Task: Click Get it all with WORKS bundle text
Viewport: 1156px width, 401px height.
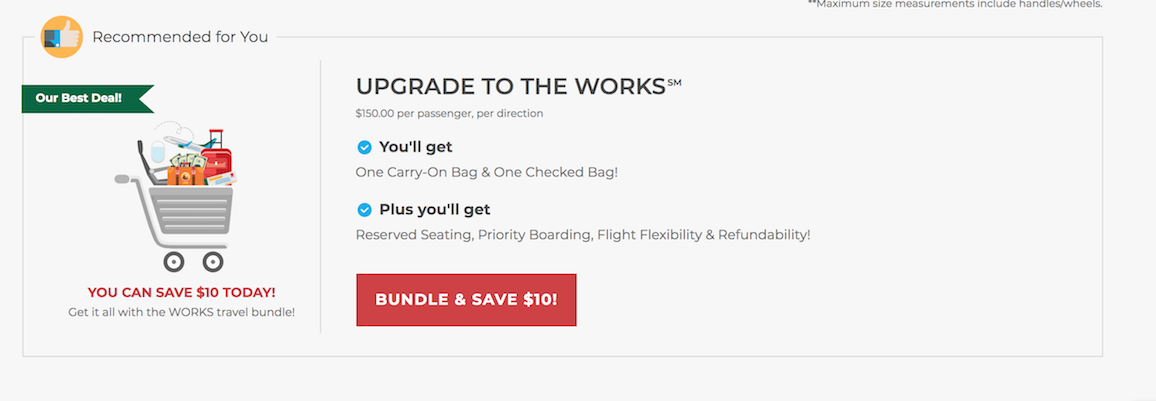Action: [181, 312]
